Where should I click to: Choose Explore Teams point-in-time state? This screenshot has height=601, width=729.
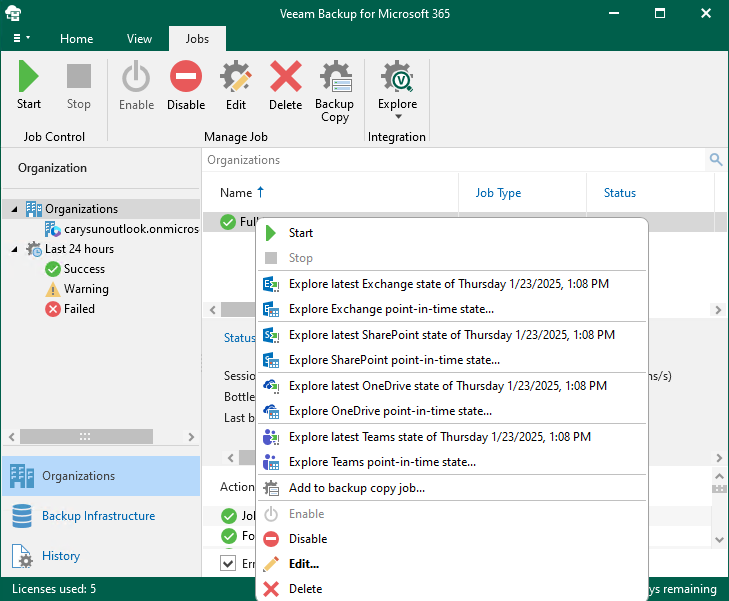point(452,462)
